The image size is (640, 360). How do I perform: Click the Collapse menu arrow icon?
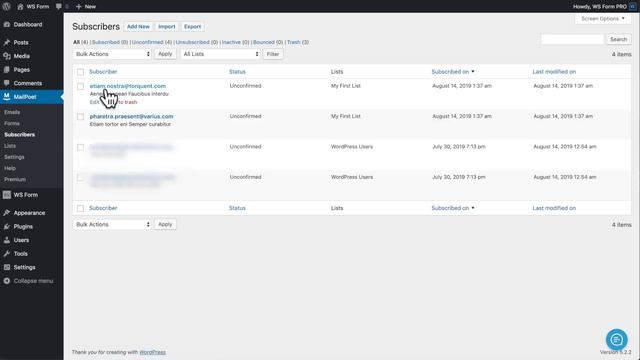coord(7,281)
